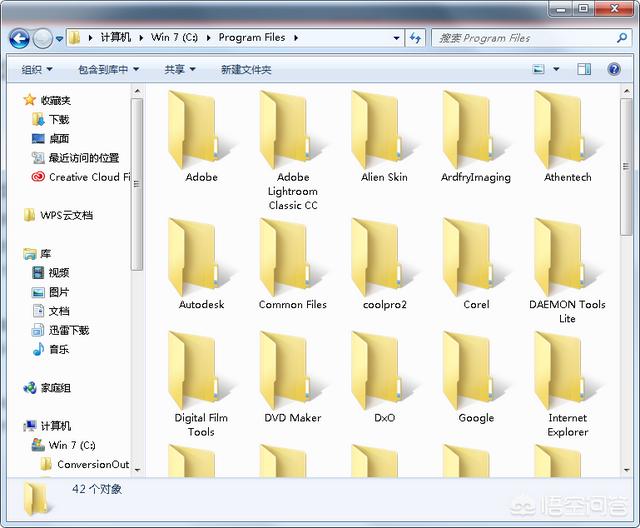Click the navigation pane scrollbar thumb
The width and height of the screenshot is (640, 528).
137,184
